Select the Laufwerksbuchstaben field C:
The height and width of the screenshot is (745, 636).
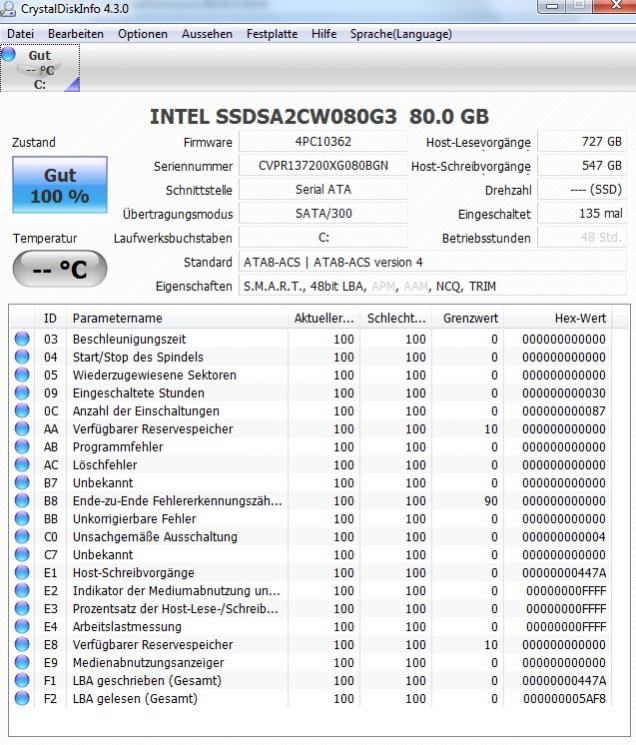tap(323, 238)
